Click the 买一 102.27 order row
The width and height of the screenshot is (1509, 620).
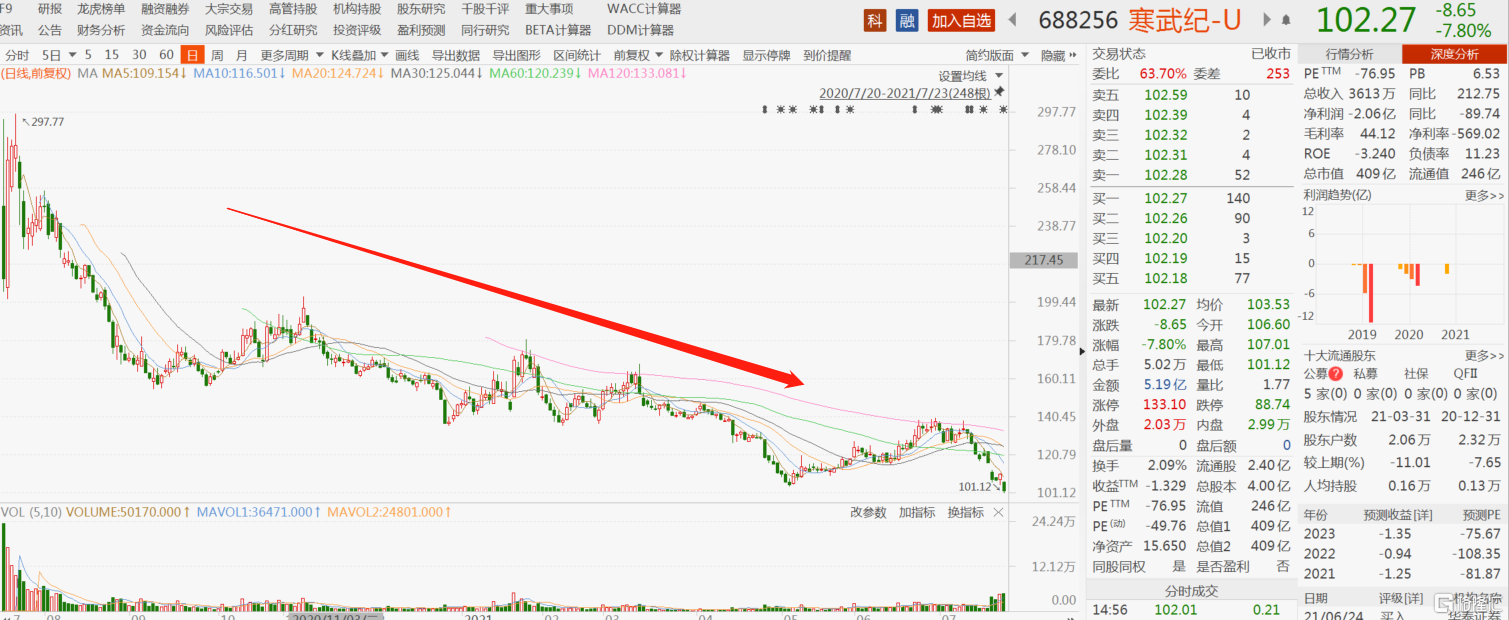pos(1191,198)
